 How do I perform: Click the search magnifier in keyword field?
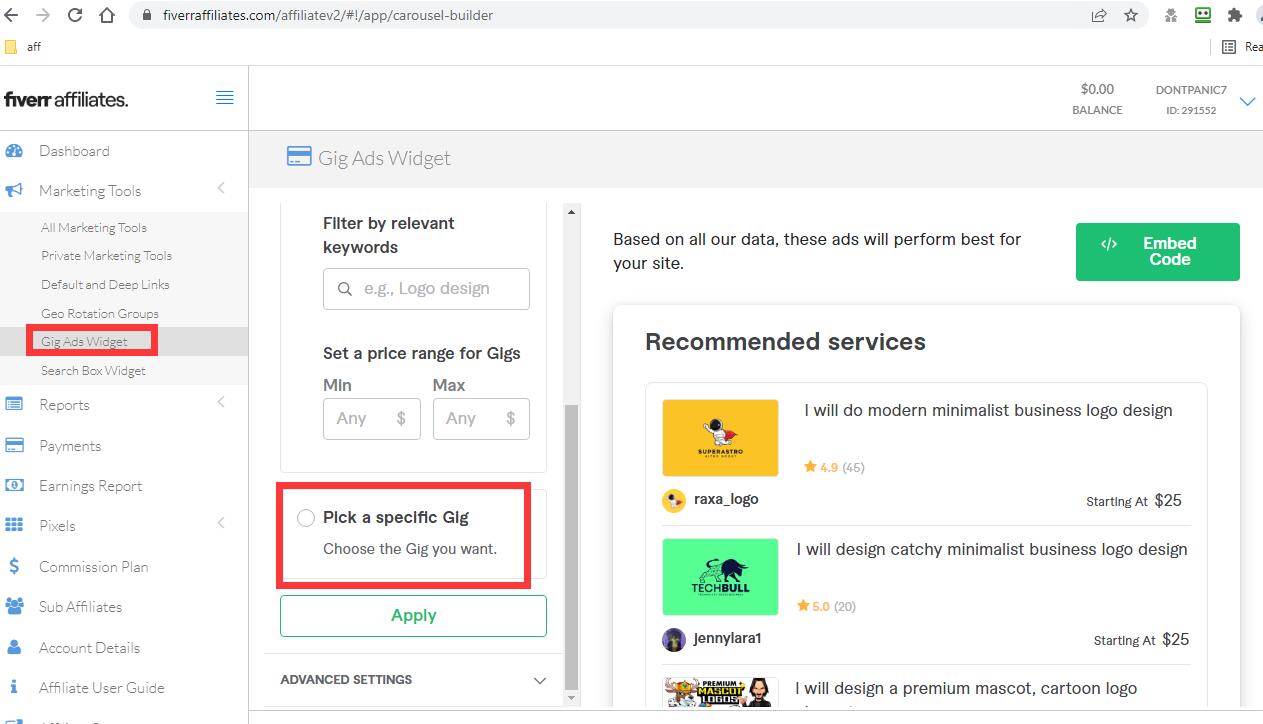[345, 289]
